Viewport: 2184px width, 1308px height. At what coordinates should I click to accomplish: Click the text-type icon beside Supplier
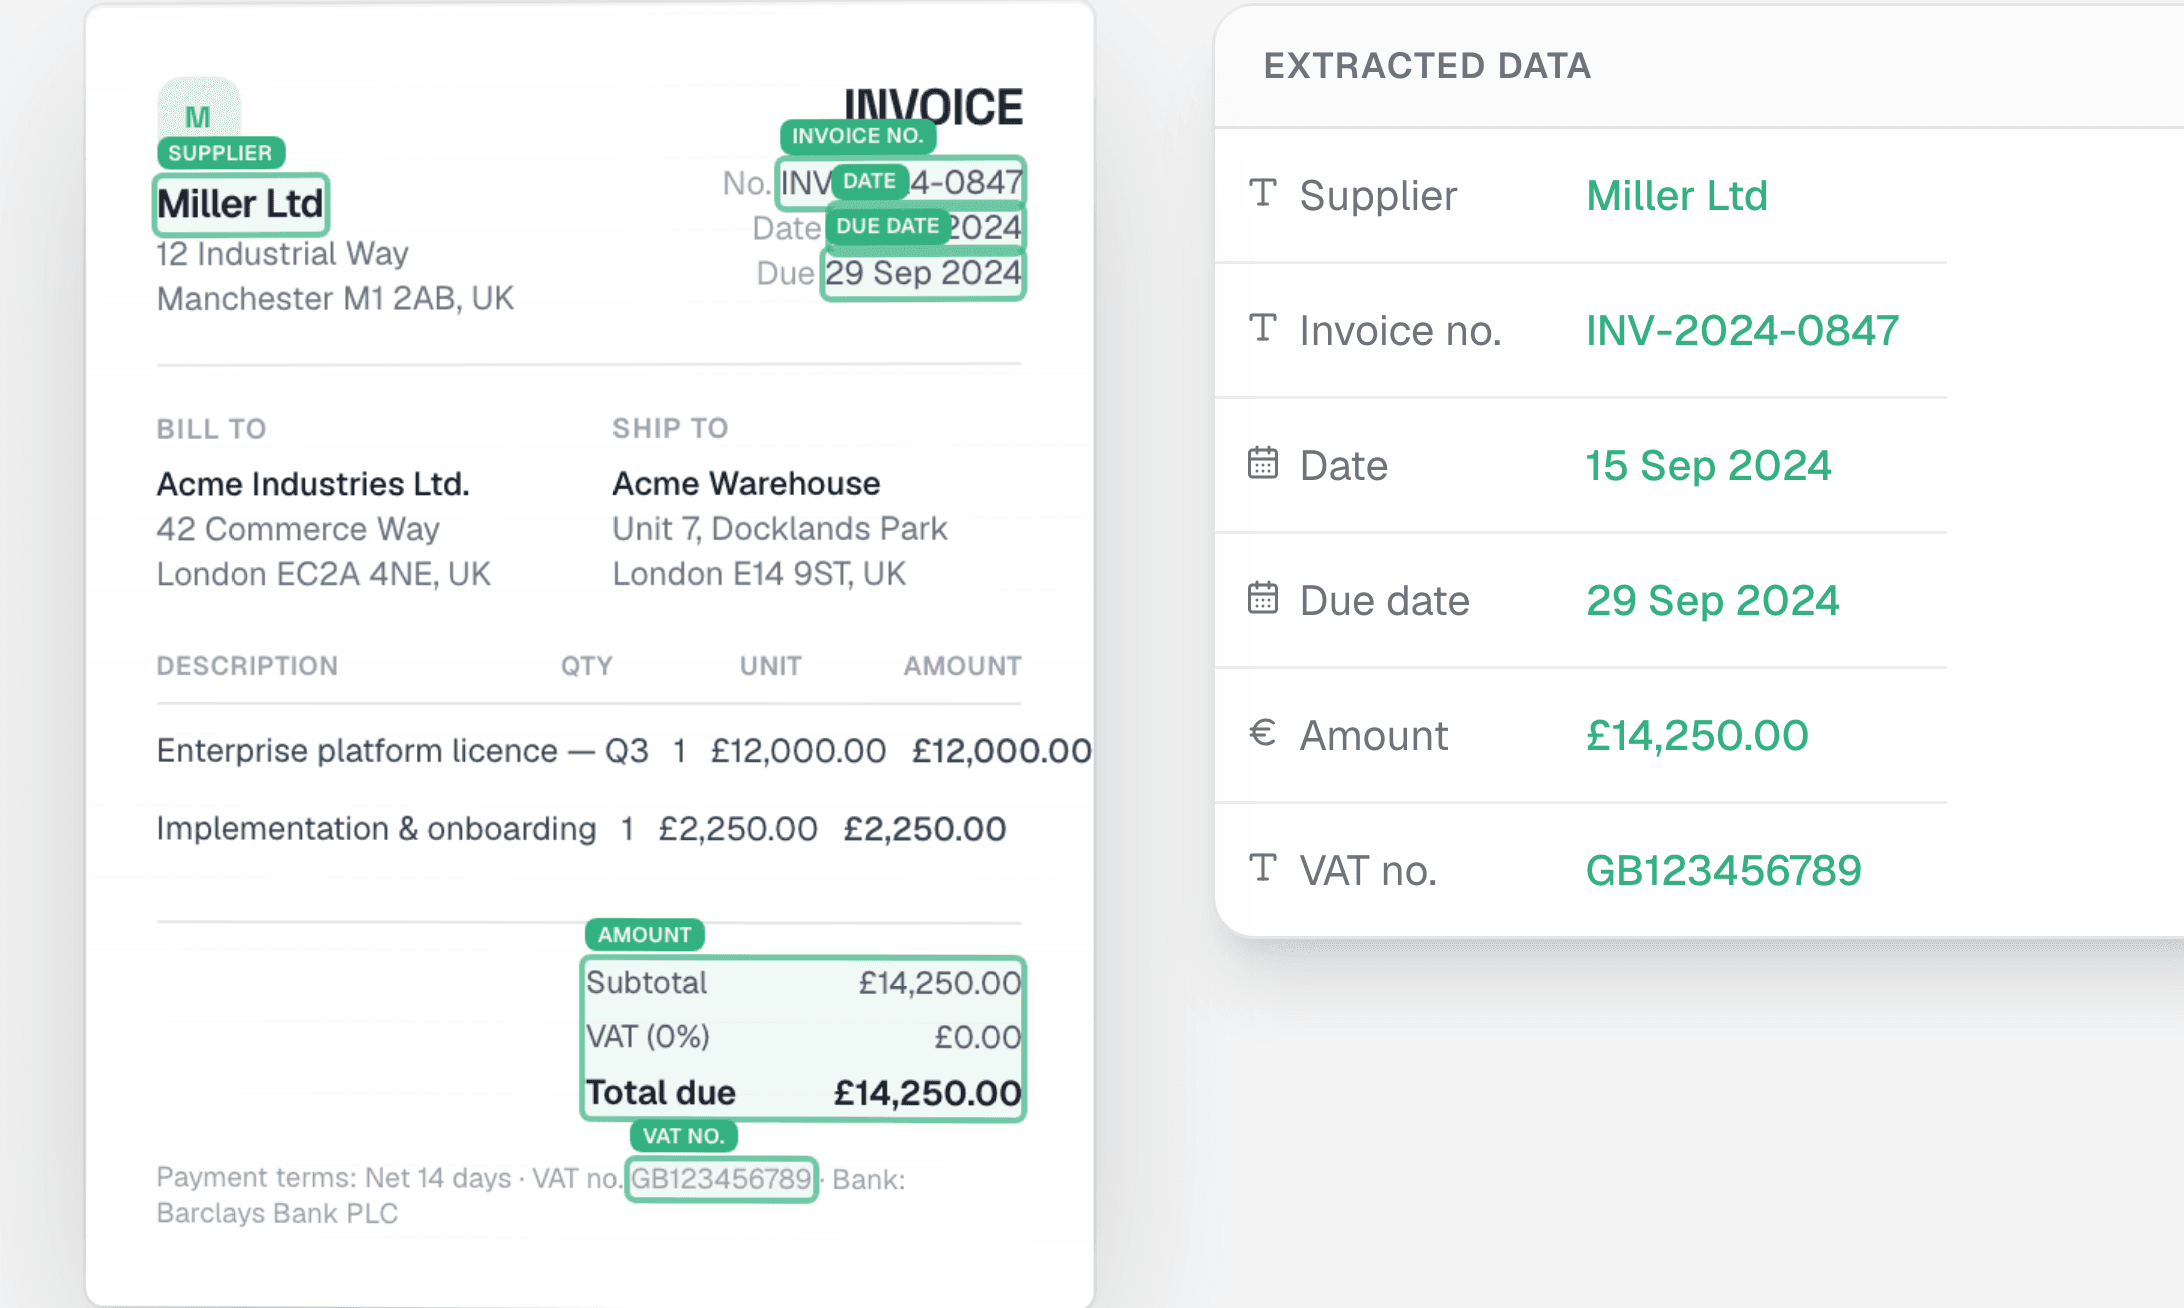click(x=1263, y=193)
